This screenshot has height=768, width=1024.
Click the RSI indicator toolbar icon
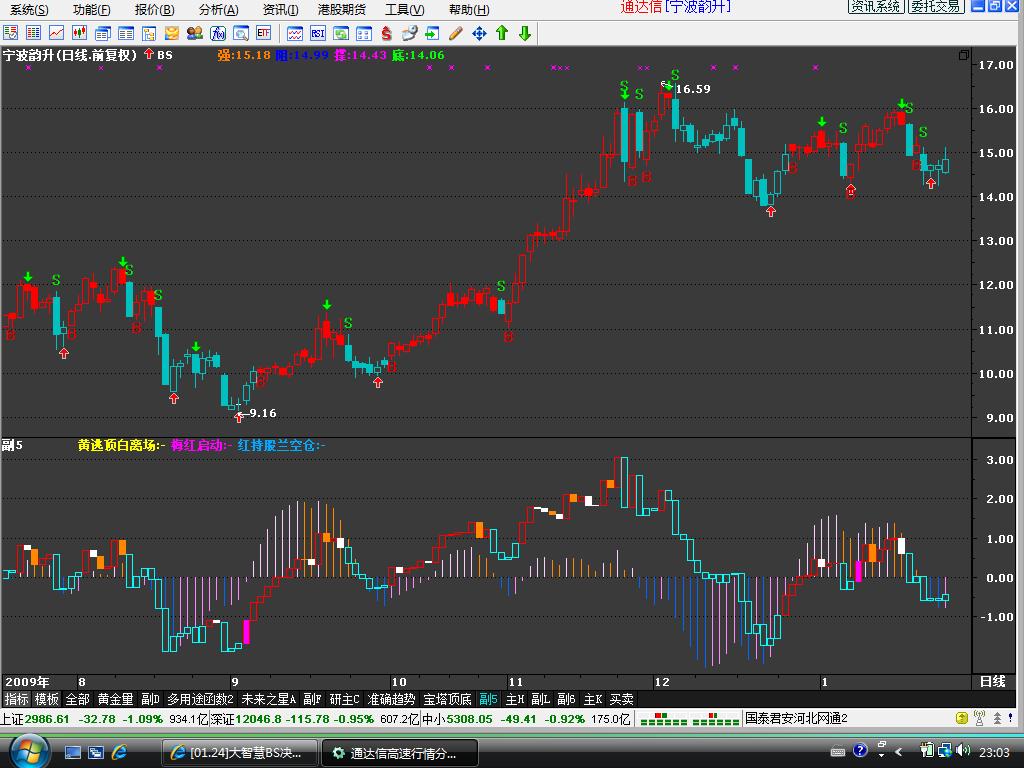(317, 34)
